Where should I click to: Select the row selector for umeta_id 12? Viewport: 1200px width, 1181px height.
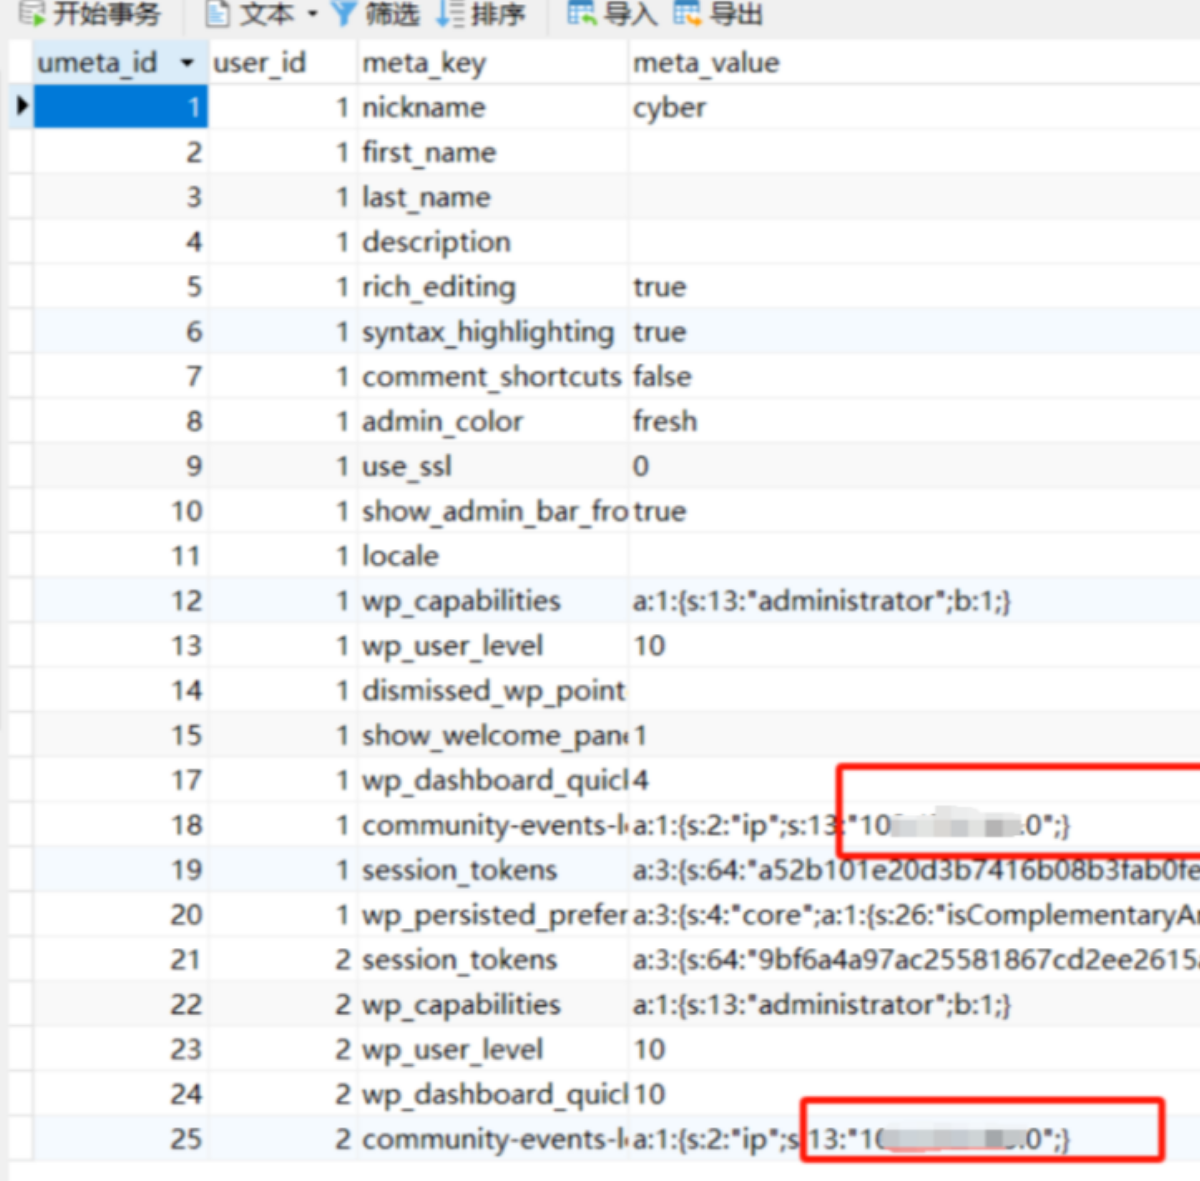coord(21,601)
